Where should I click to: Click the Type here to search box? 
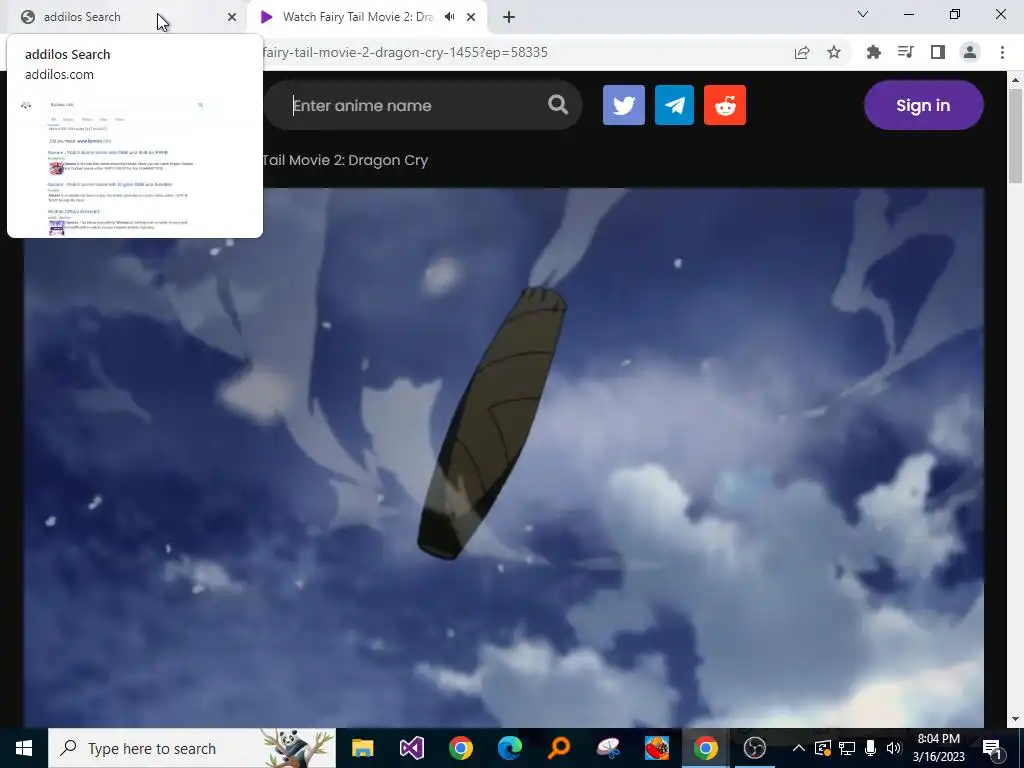(x=192, y=748)
